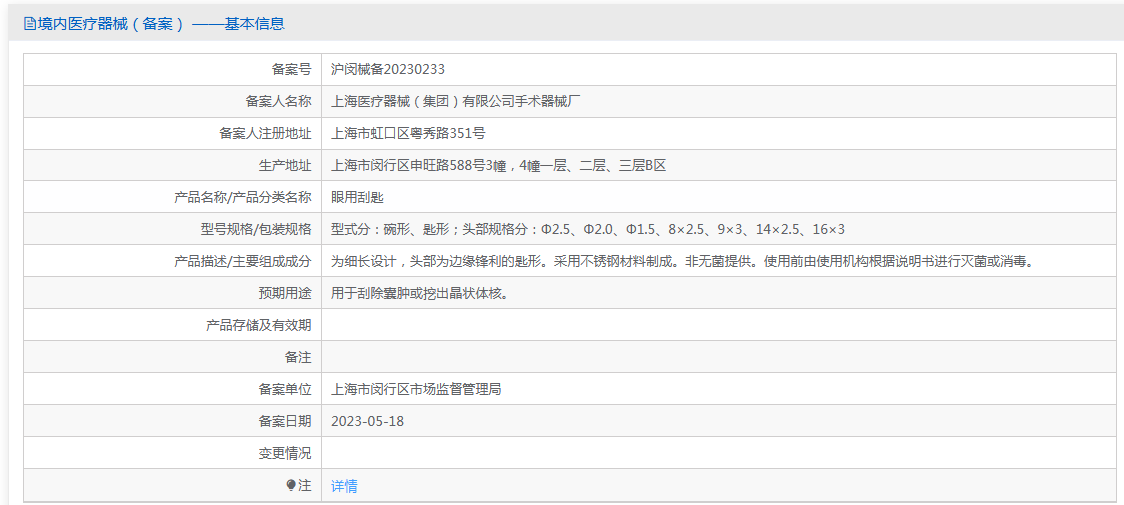Screen dimensions: 1124x505
Task: Click the 变更情况 label
Action: [x=285, y=453]
